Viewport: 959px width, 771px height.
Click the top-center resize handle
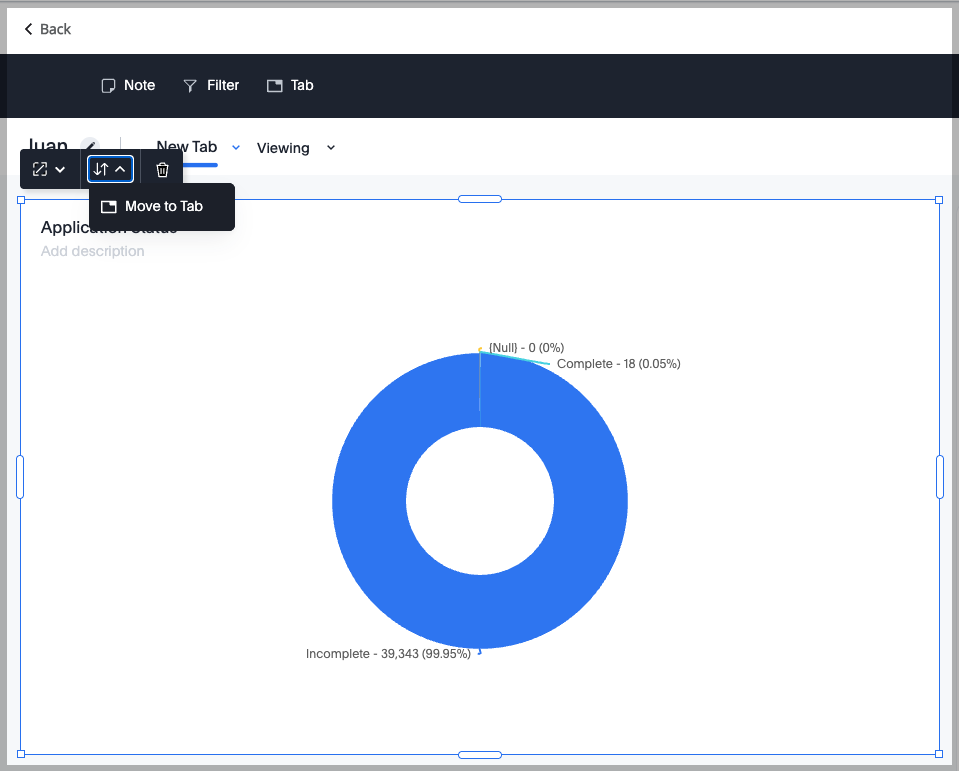(x=480, y=199)
